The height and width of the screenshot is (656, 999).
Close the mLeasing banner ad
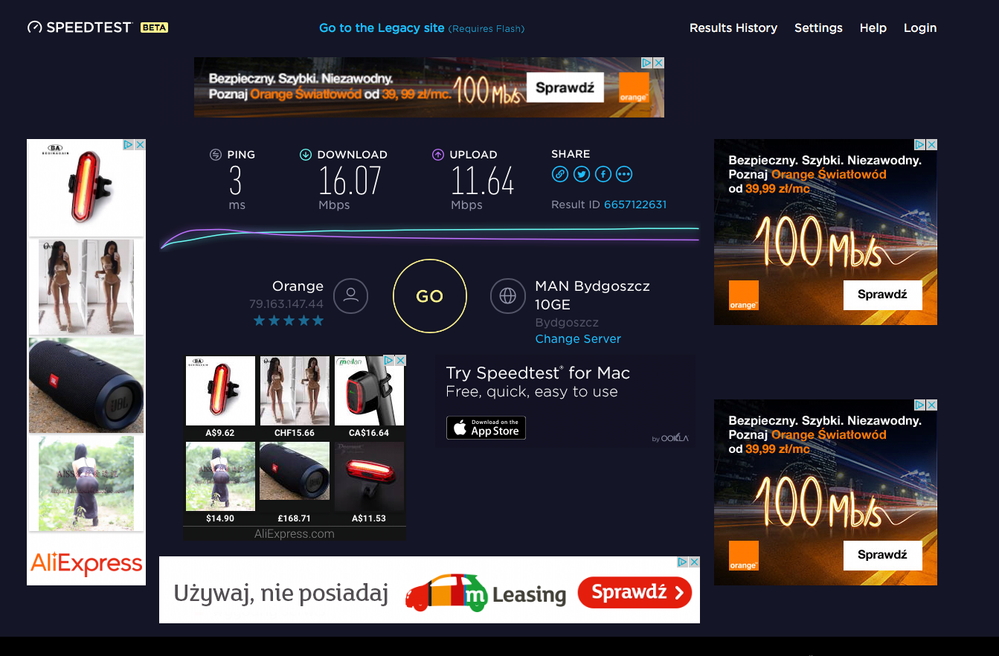coord(694,562)
